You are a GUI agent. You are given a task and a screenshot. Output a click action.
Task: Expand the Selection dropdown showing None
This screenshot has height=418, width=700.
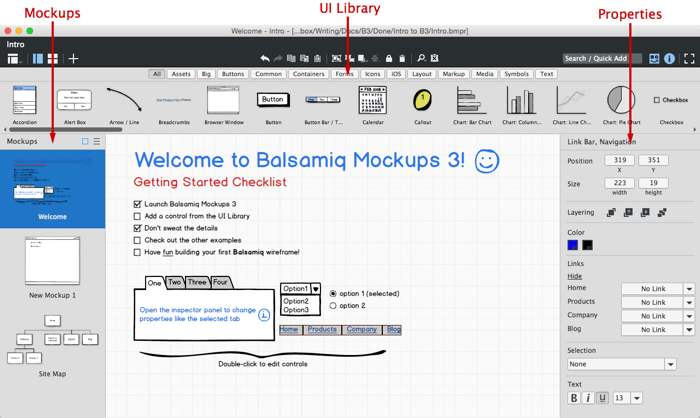click(x=671, y=365)
